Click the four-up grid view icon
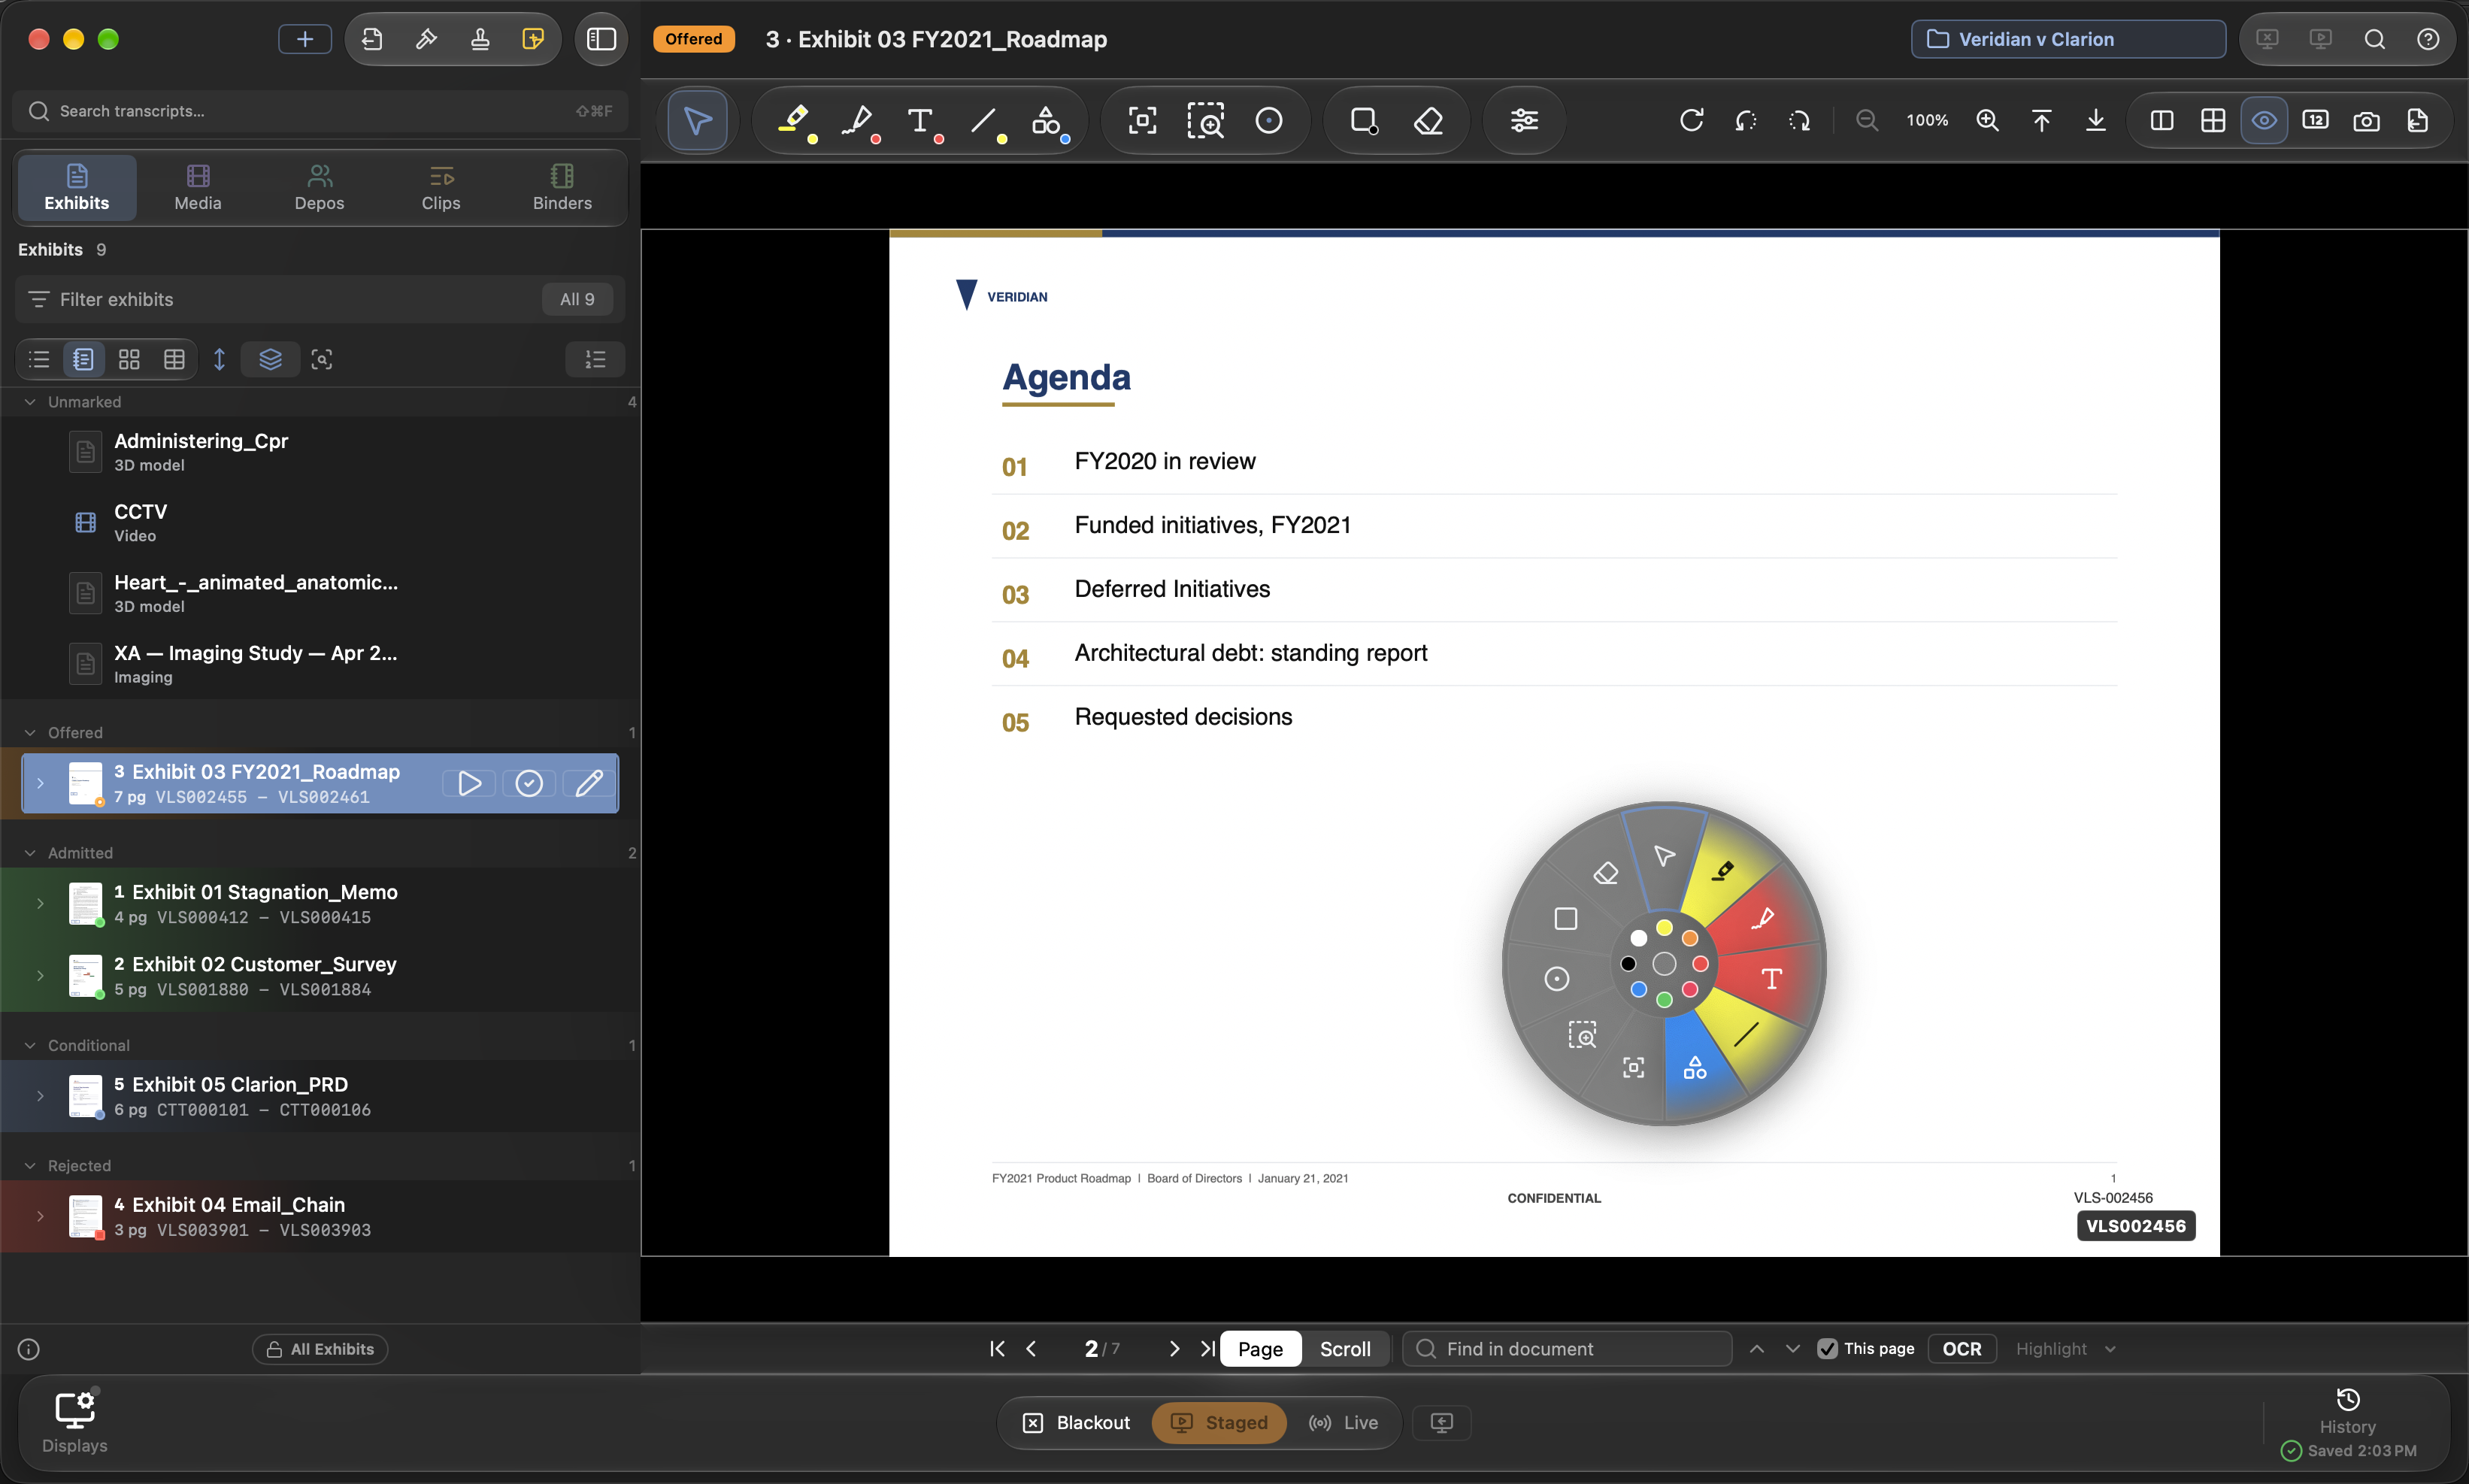Screen dimensions: 2469x1484 2213,121
